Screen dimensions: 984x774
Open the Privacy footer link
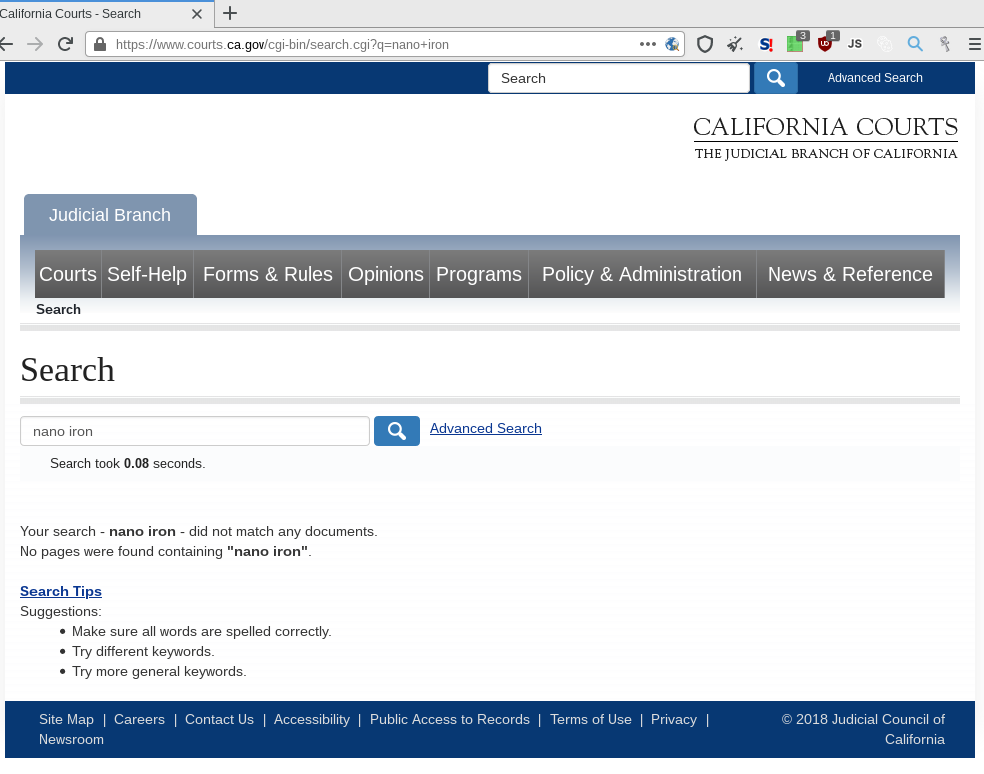(674, 719)
